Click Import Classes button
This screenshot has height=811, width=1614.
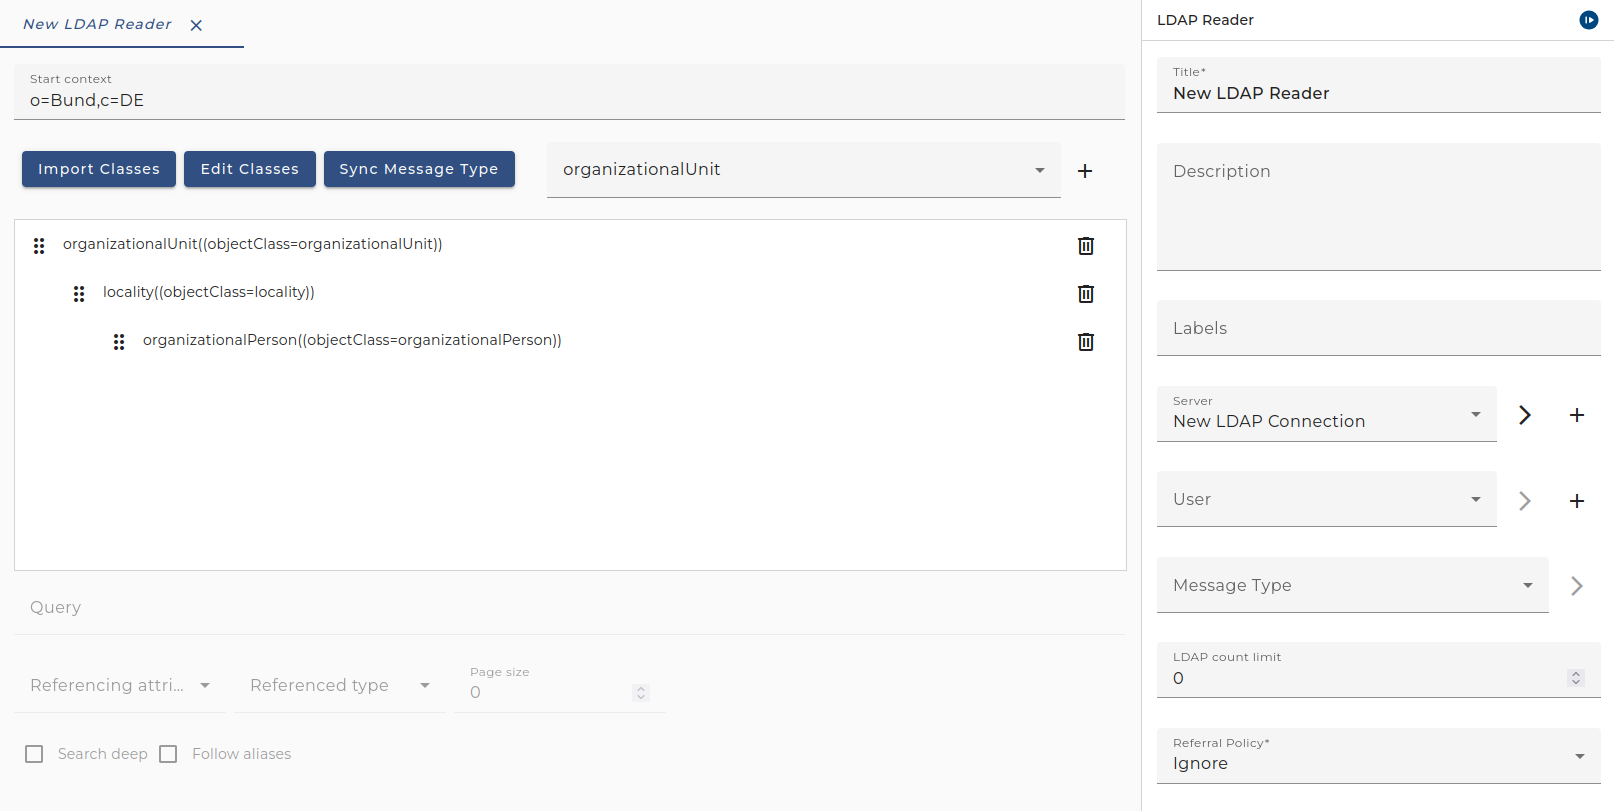99,169
